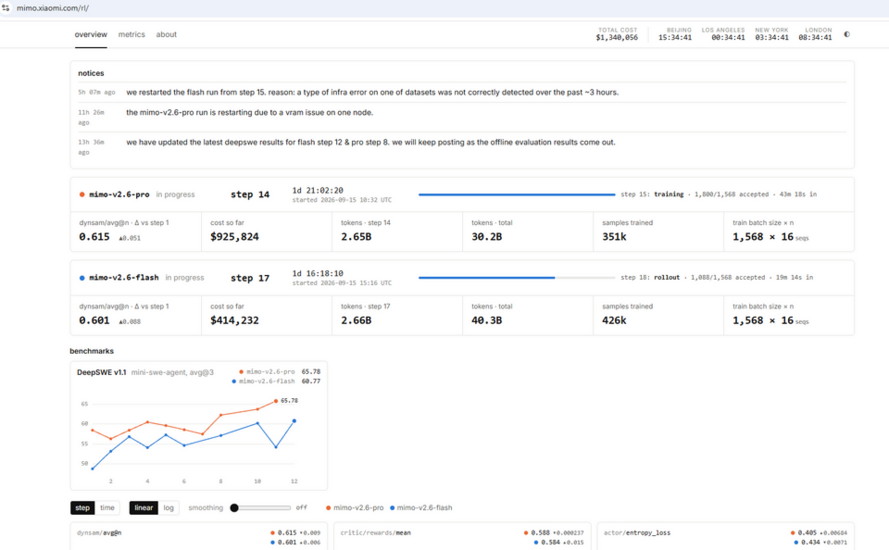Open the overview tab
This screenshot has height=550, width=889.
click(91, 35)
